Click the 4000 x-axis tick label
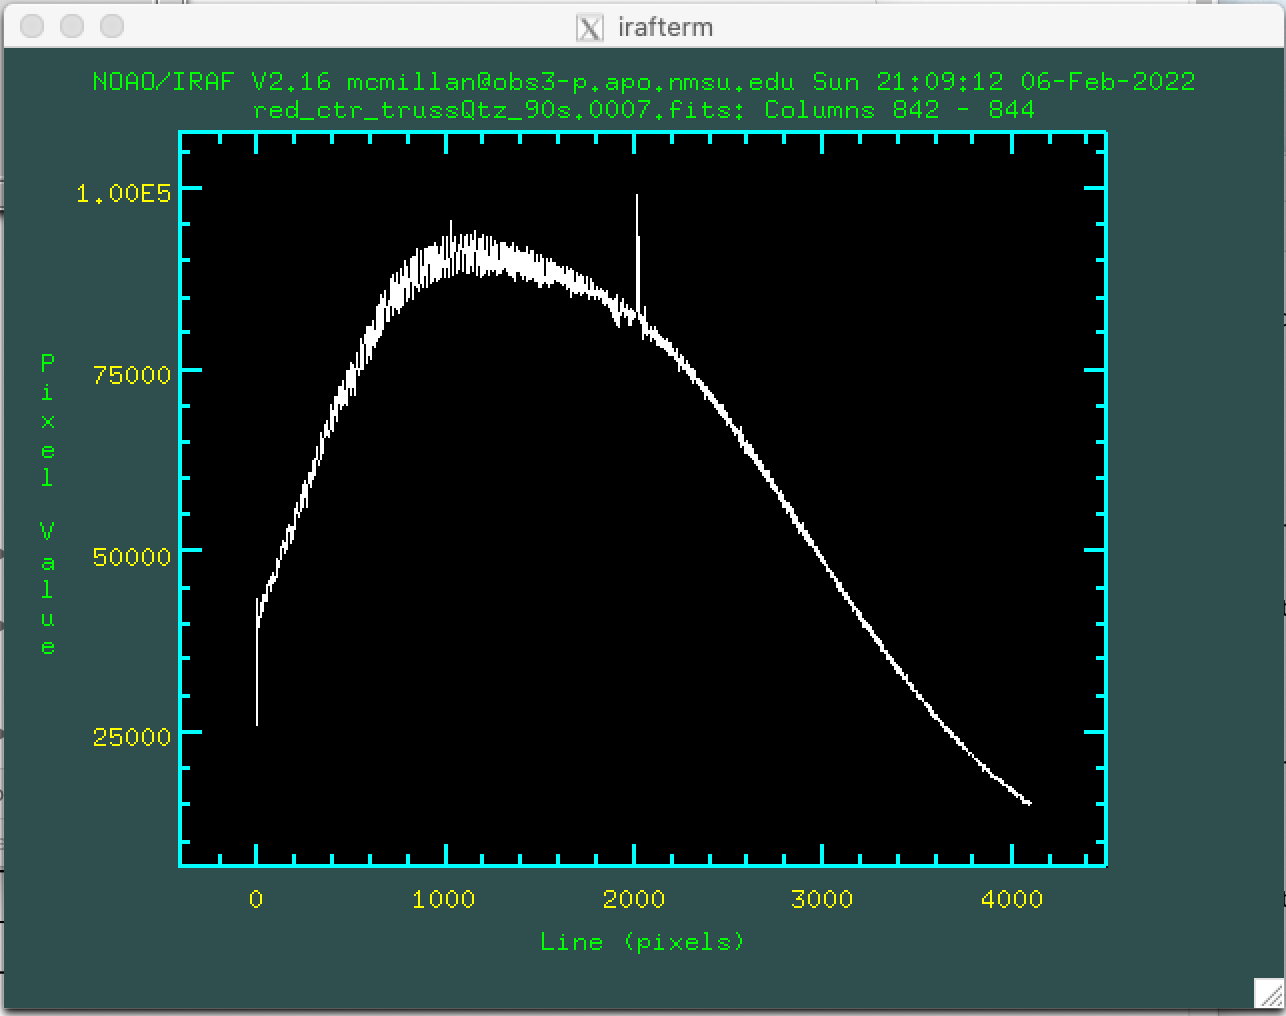 [1012, 900]
